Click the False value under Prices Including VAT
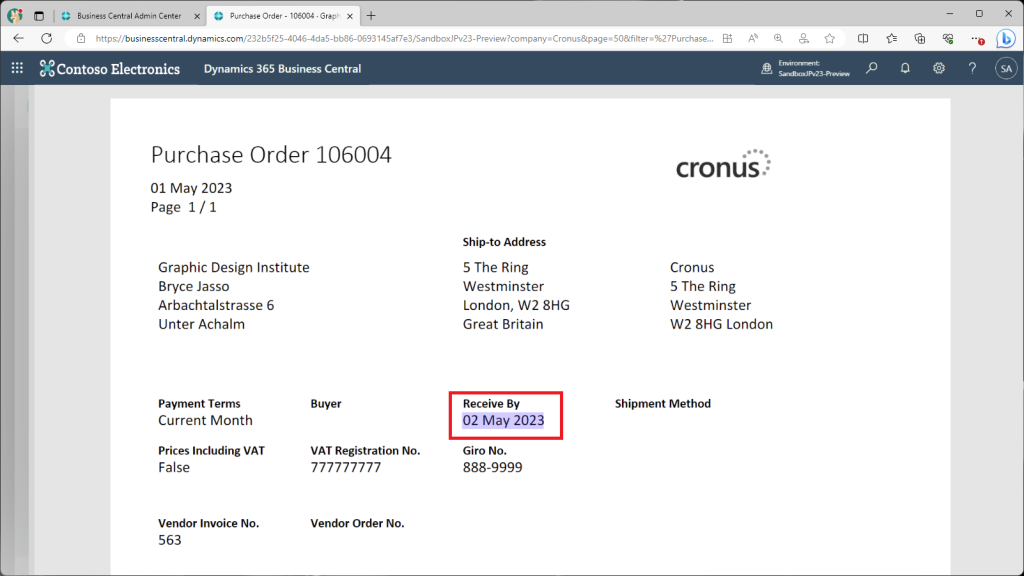1024x576 pixels. 174,468
